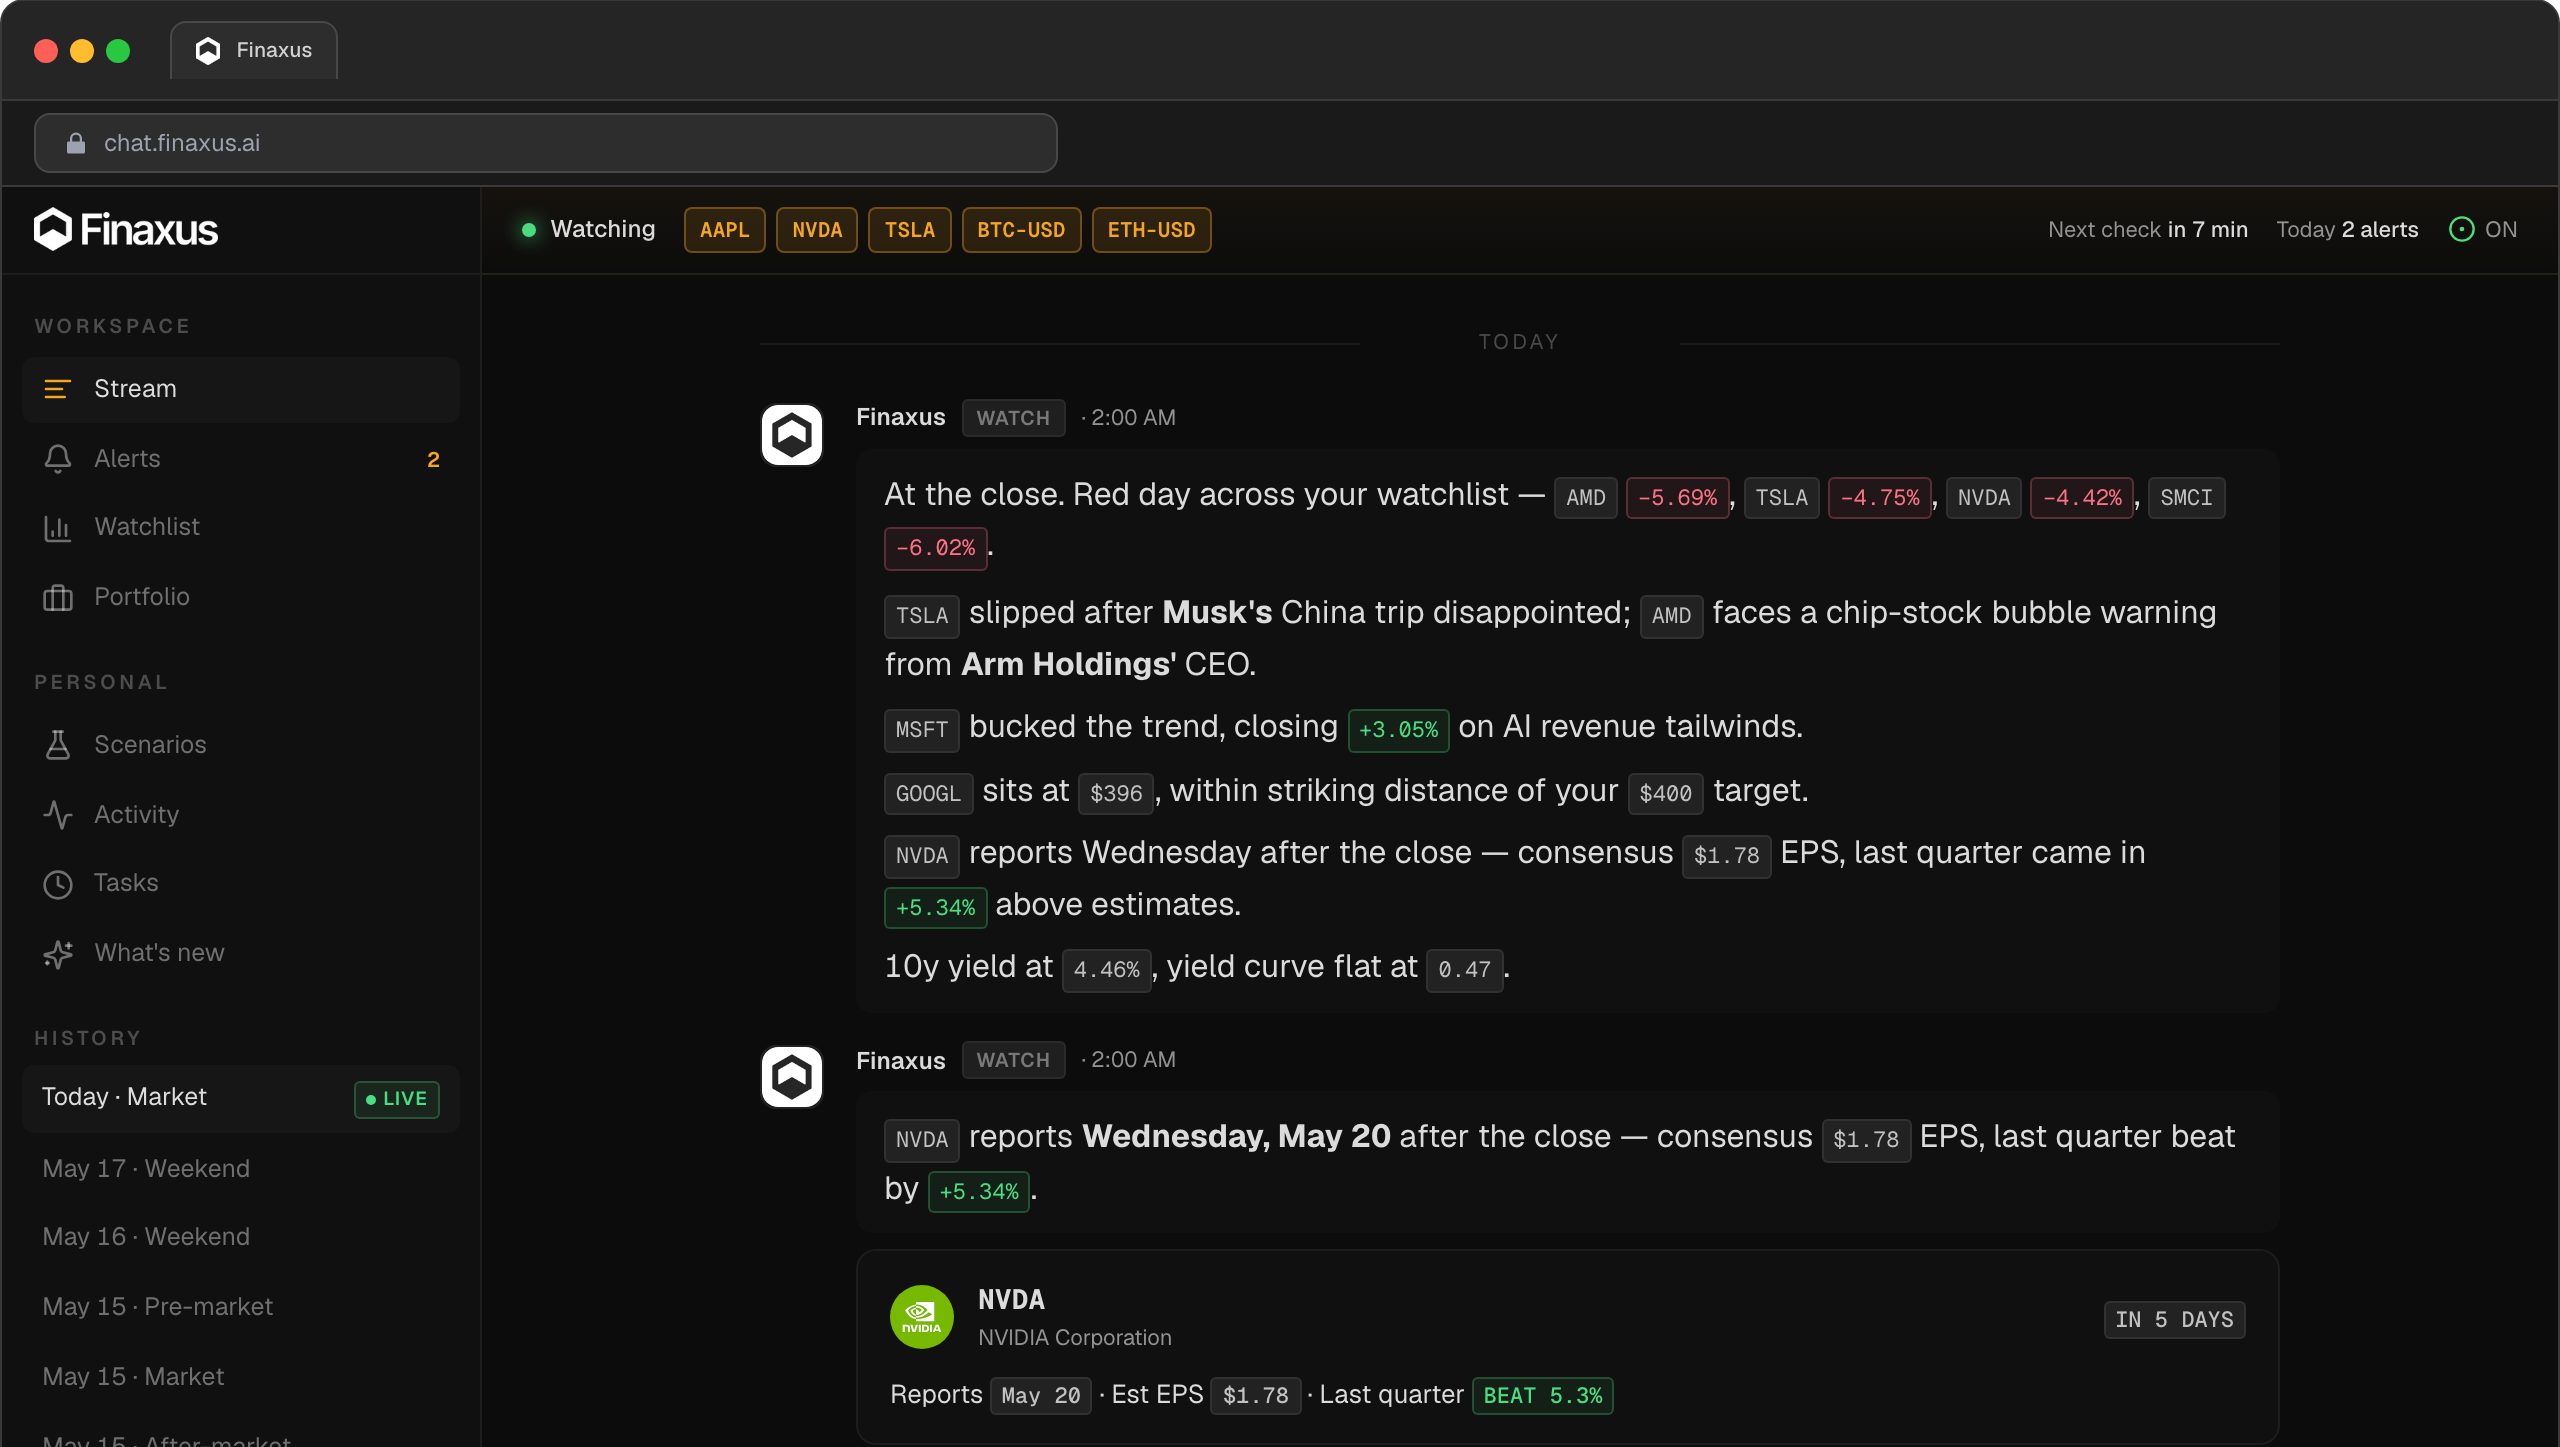
Task: Open May 15 · Market history
Action: tap(240, 1377)
